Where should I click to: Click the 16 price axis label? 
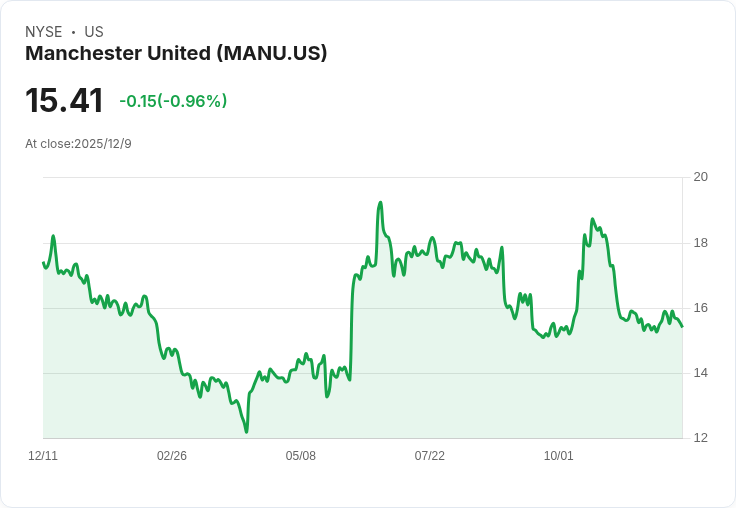point(701,308)
